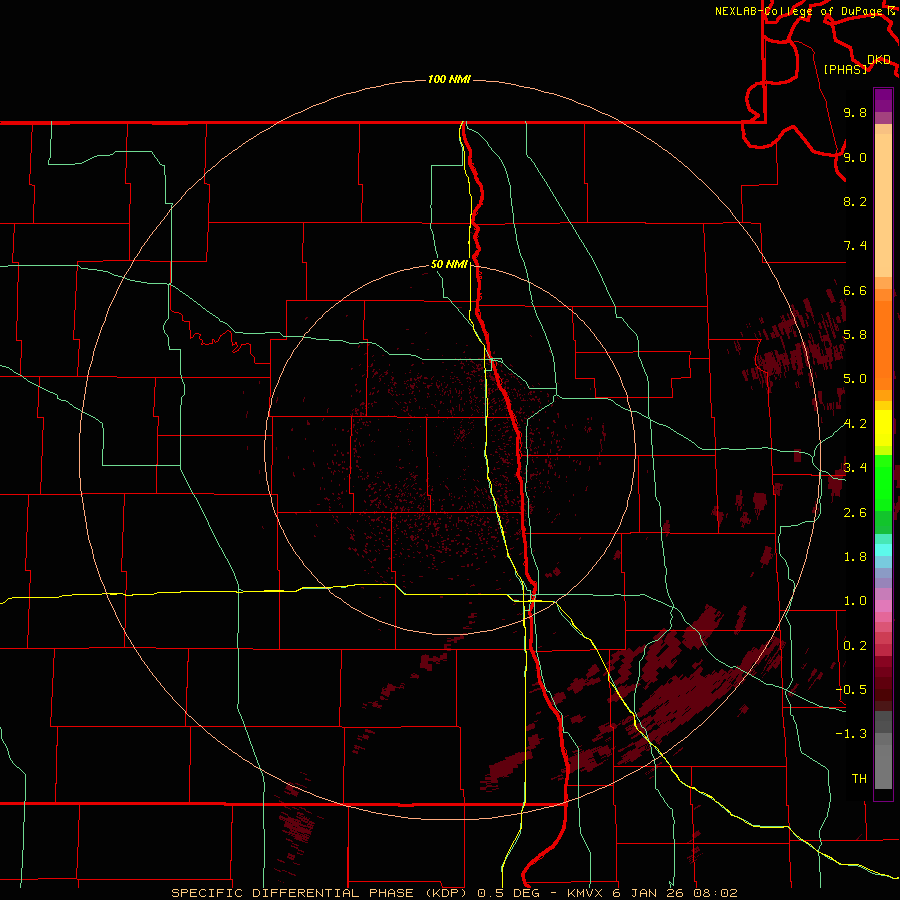
Task: Click the 9.0 value on the KDP scale
Action: pos(855,157)
